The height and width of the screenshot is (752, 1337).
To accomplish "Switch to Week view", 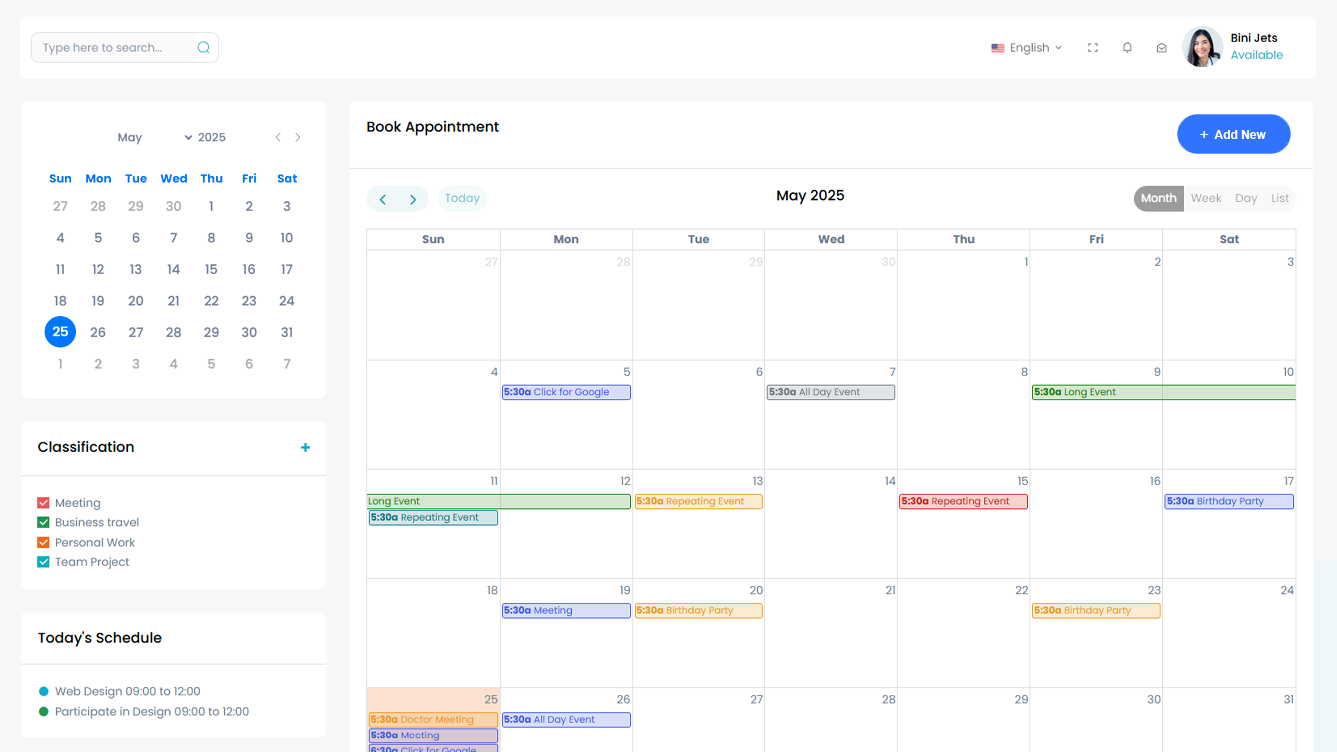I will click(x=1205, y=198).
